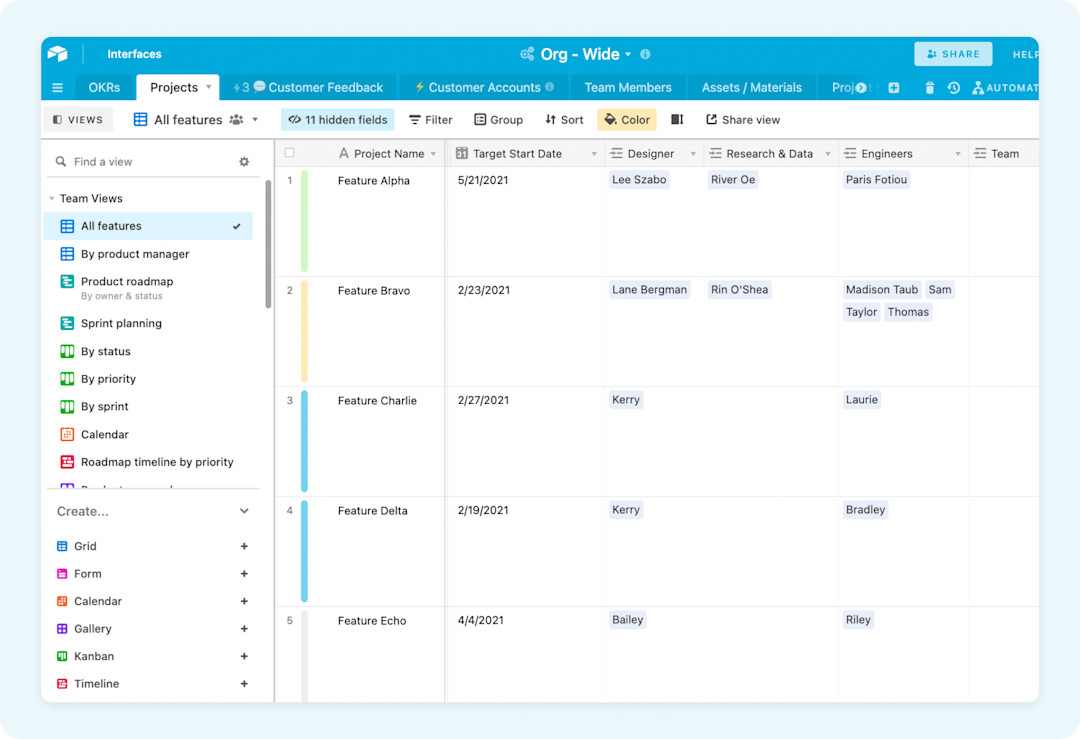This screenshot has height=739, width=1080.
Task: Click the green color bar on Feature Alpha
Action: tap(304, 222)
